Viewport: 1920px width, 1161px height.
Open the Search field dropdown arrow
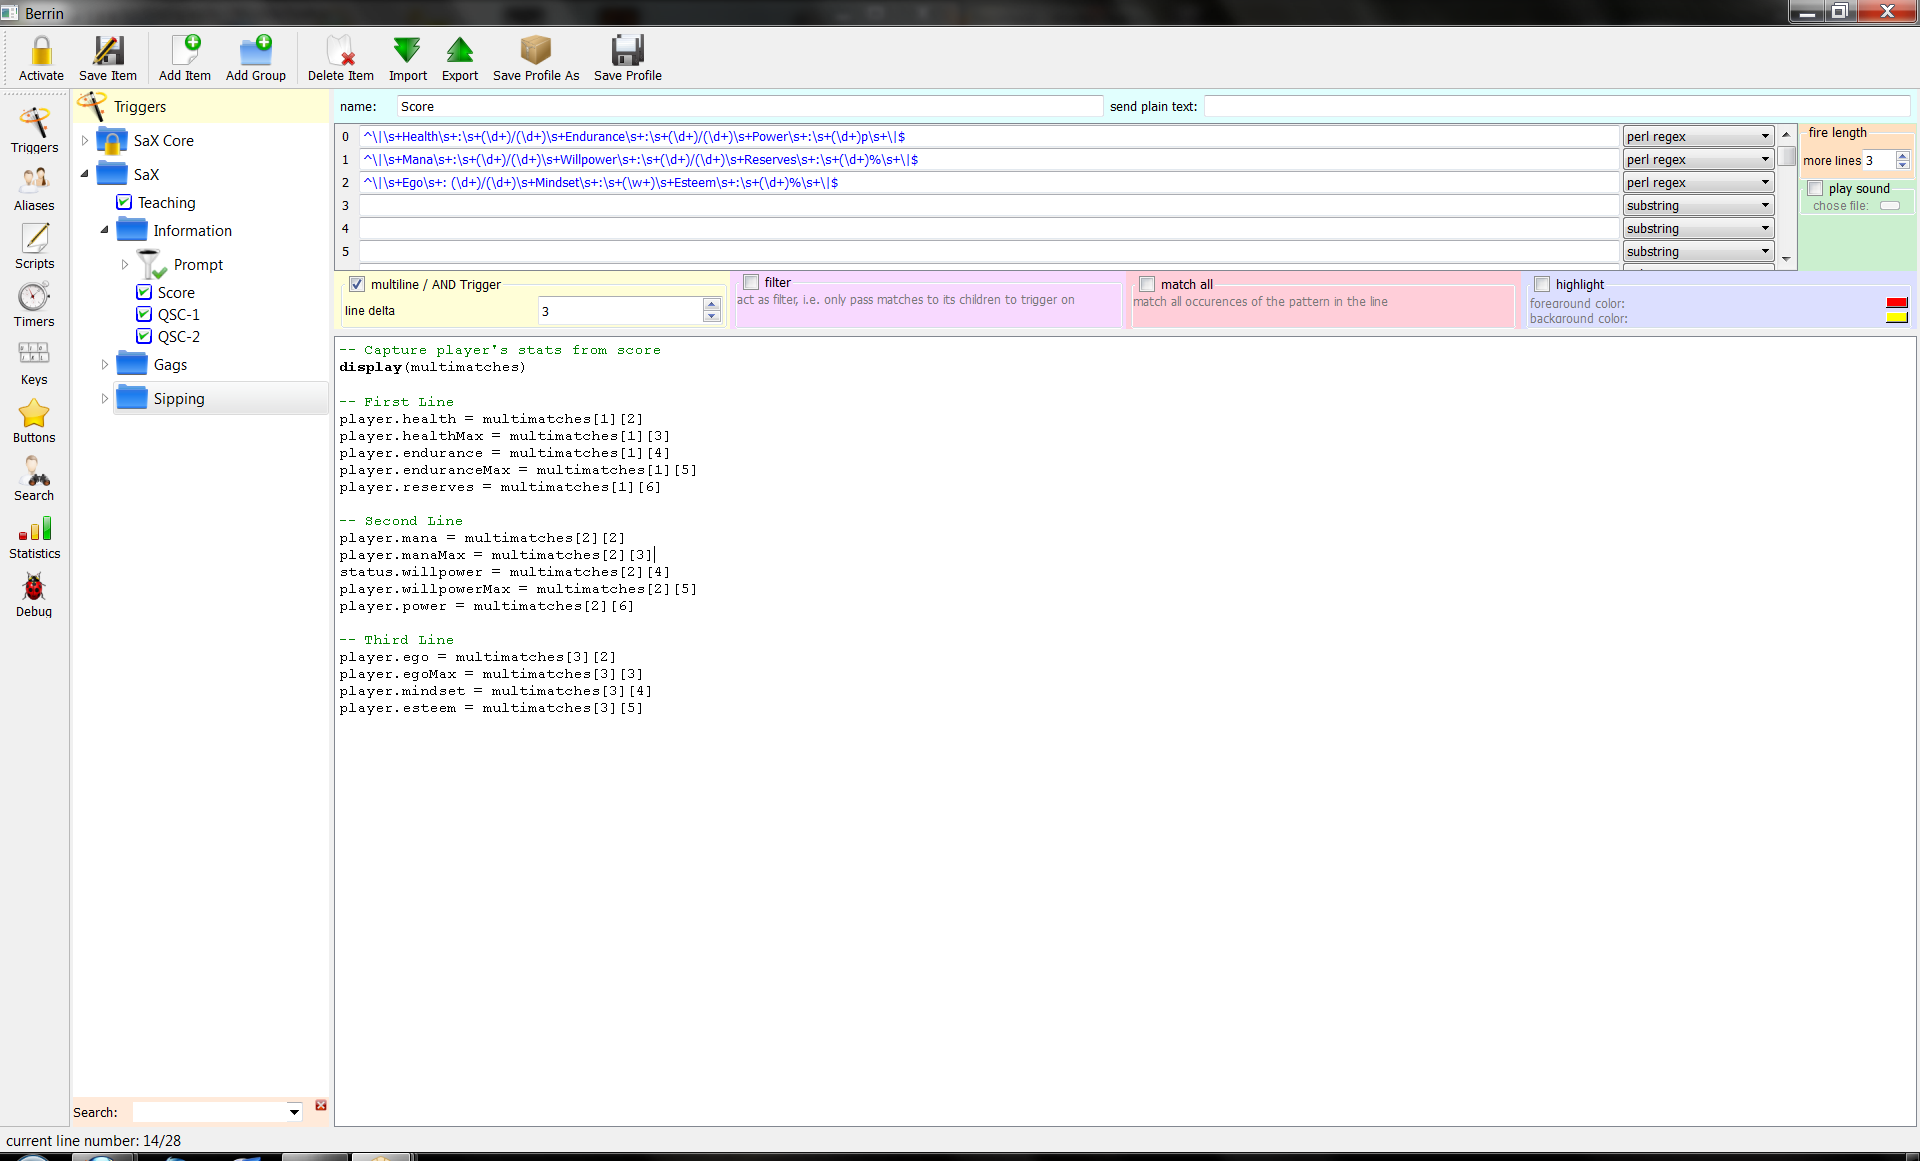(x=294, y=1112)
